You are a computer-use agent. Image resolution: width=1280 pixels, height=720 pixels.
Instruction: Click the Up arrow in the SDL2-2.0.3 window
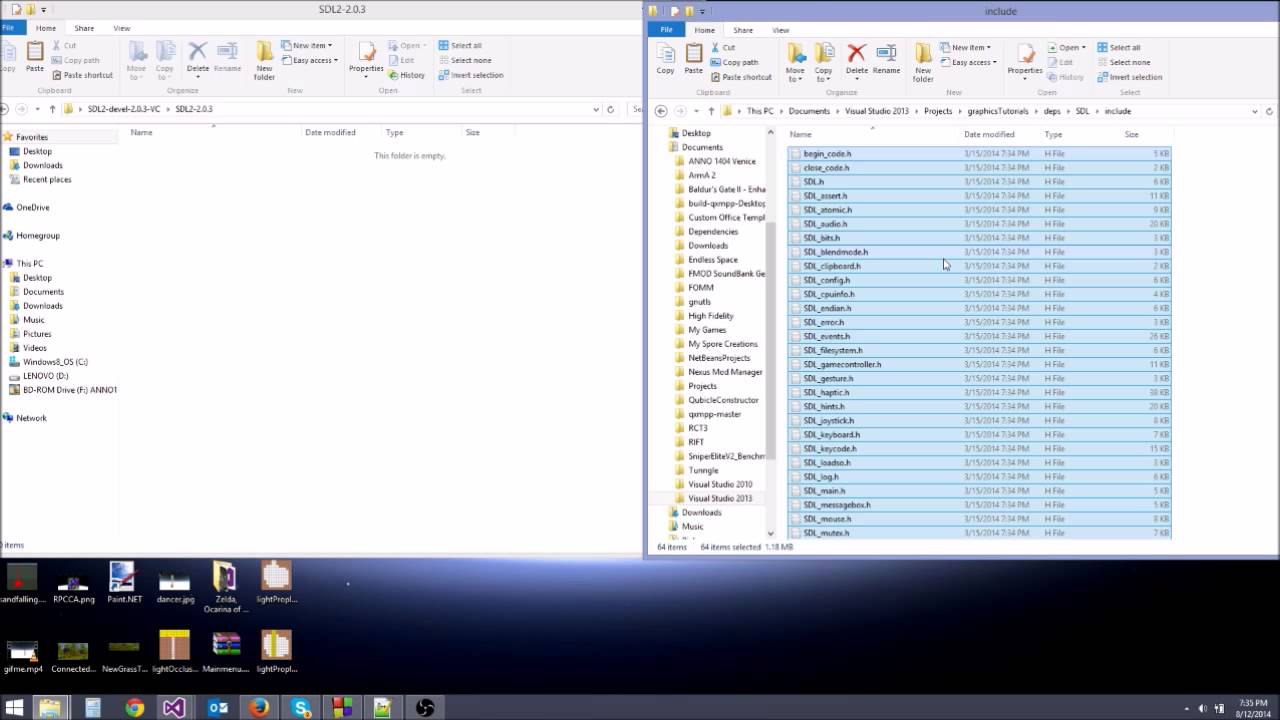[52, 109]
